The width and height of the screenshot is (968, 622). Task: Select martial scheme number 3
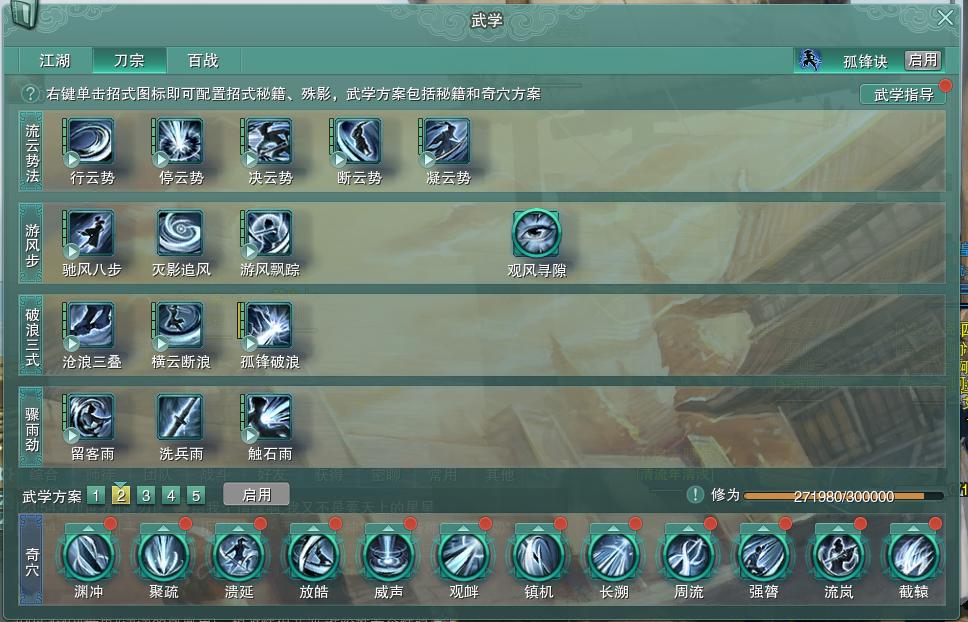[146, 496]
